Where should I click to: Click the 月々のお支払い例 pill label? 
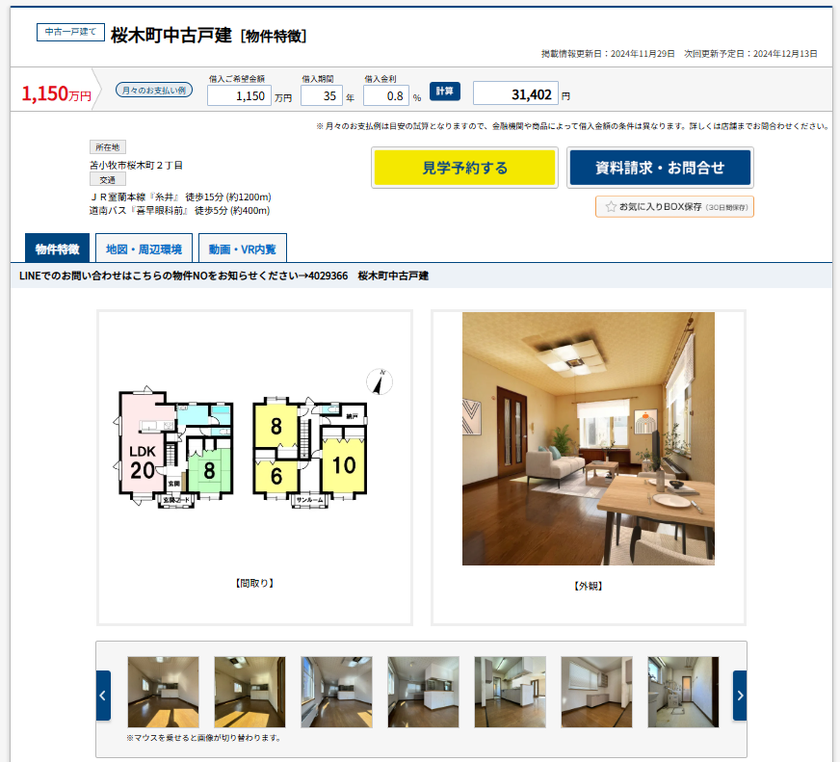click(154, 90)
